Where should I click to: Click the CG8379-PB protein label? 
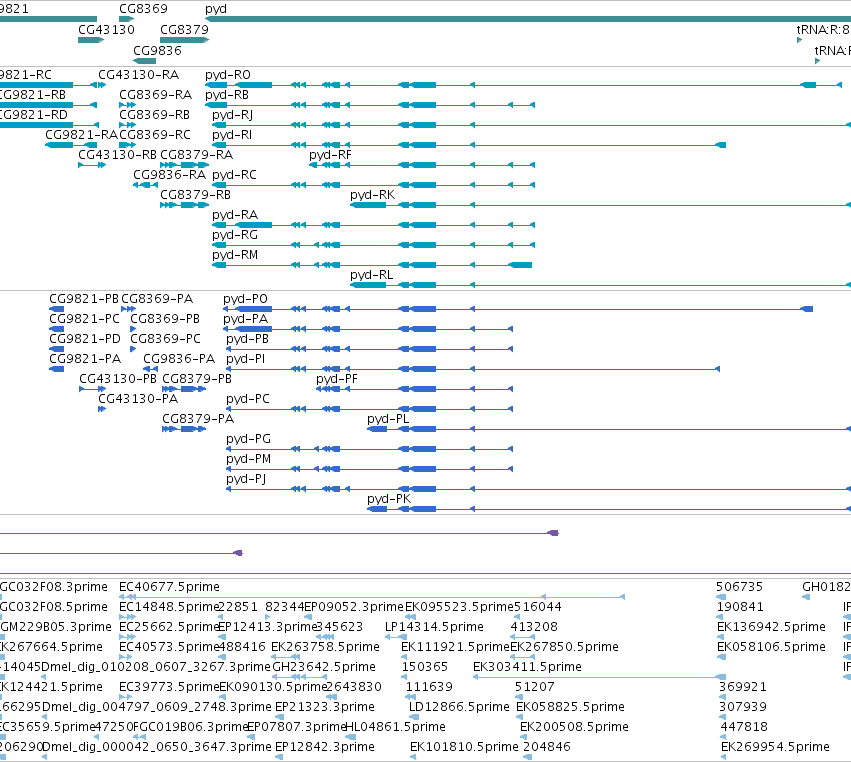coord(197,380)
